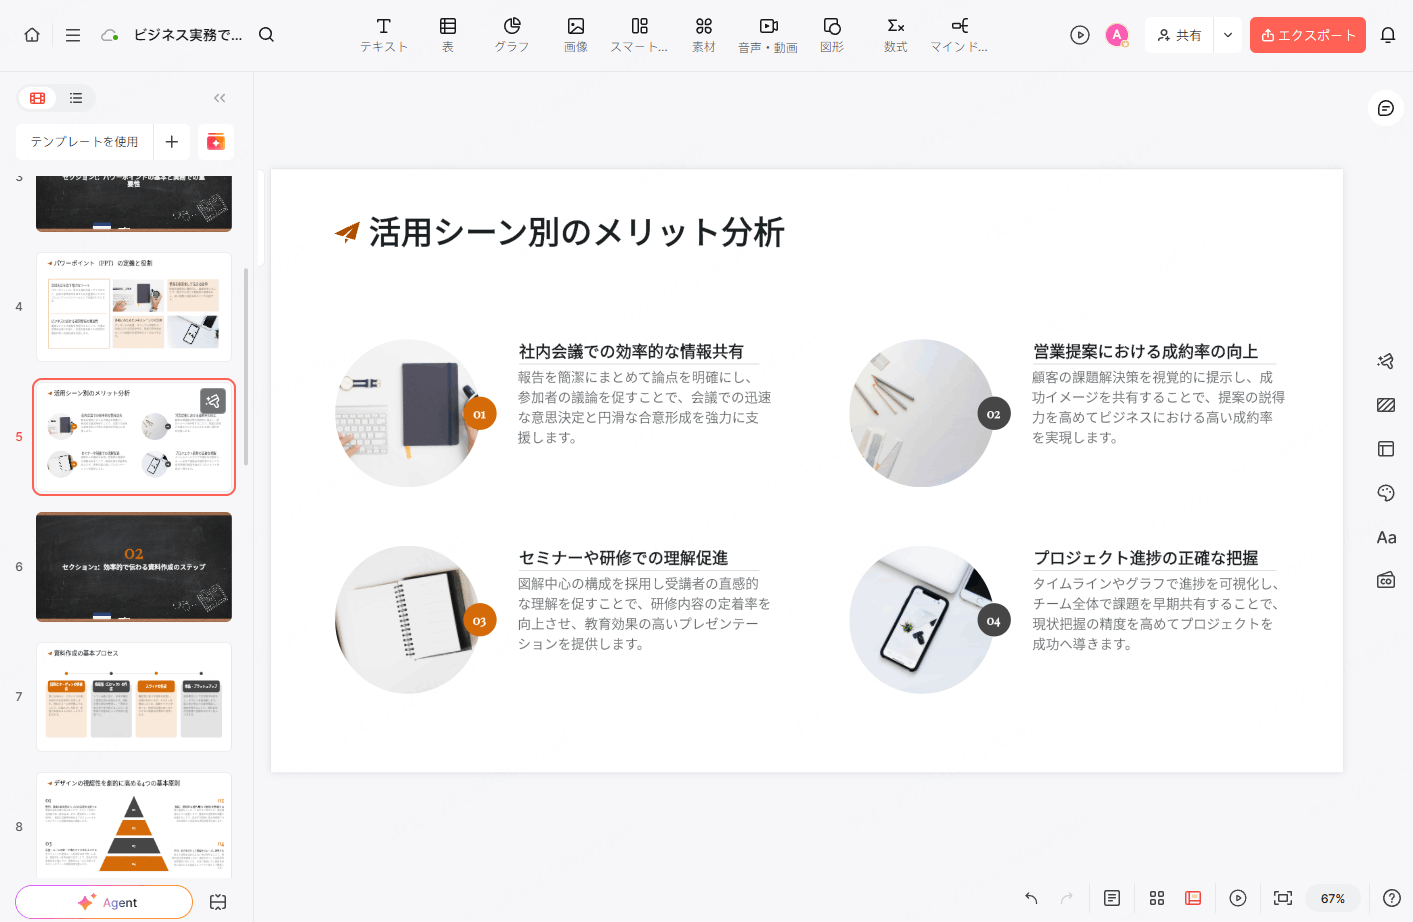Select heading プロジェクト進捗の正確な把握
The width and height of the screenshot is (1413, 922).
click(1146, 558)
